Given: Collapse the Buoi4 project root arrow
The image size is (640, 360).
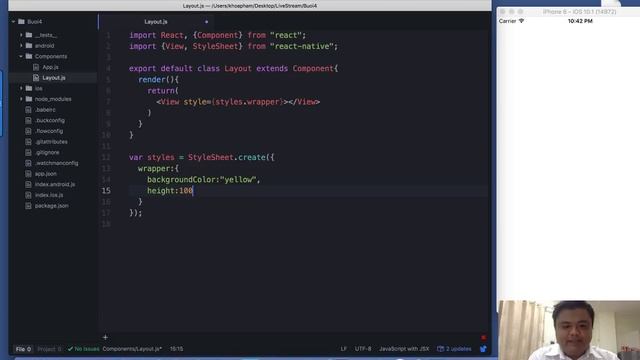Looking at the screenshot, I should coord(13,22).
